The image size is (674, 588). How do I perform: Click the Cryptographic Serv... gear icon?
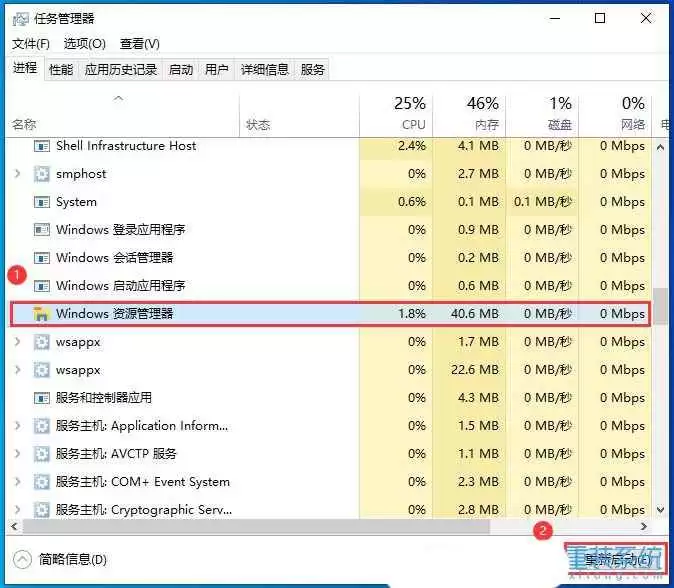(x=42, y=510)
